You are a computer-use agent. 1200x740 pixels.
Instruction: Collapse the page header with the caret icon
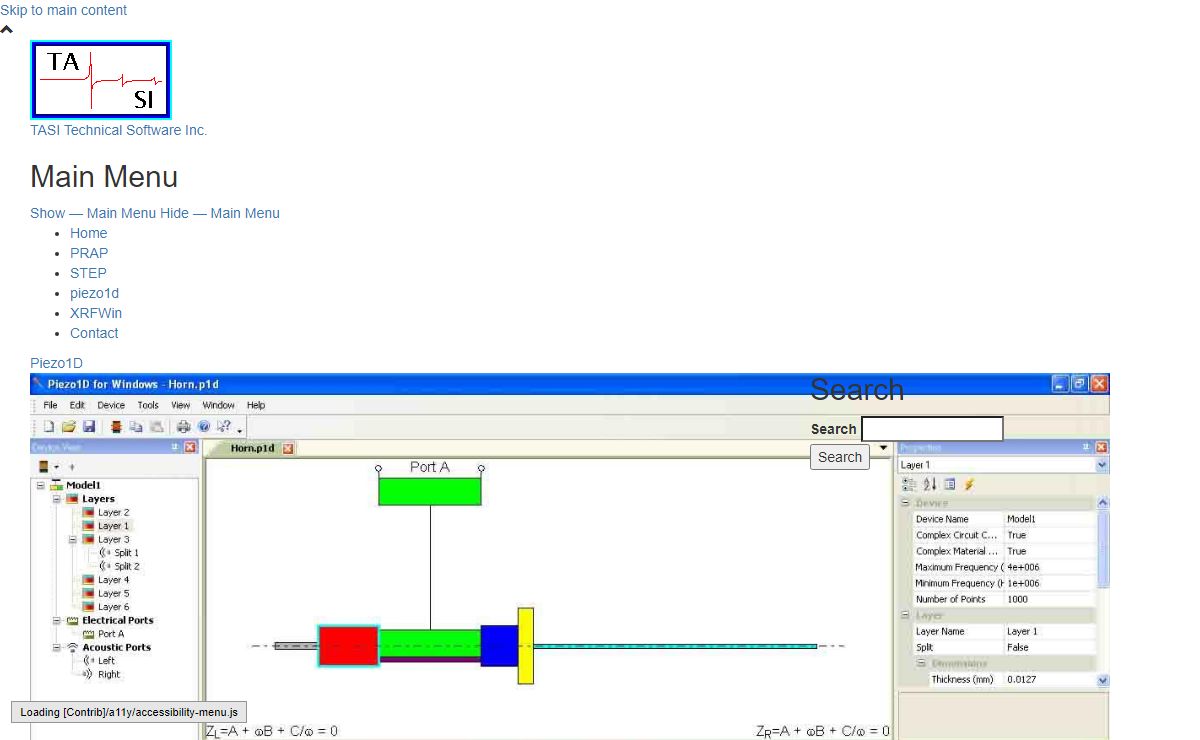coord(7,30)
